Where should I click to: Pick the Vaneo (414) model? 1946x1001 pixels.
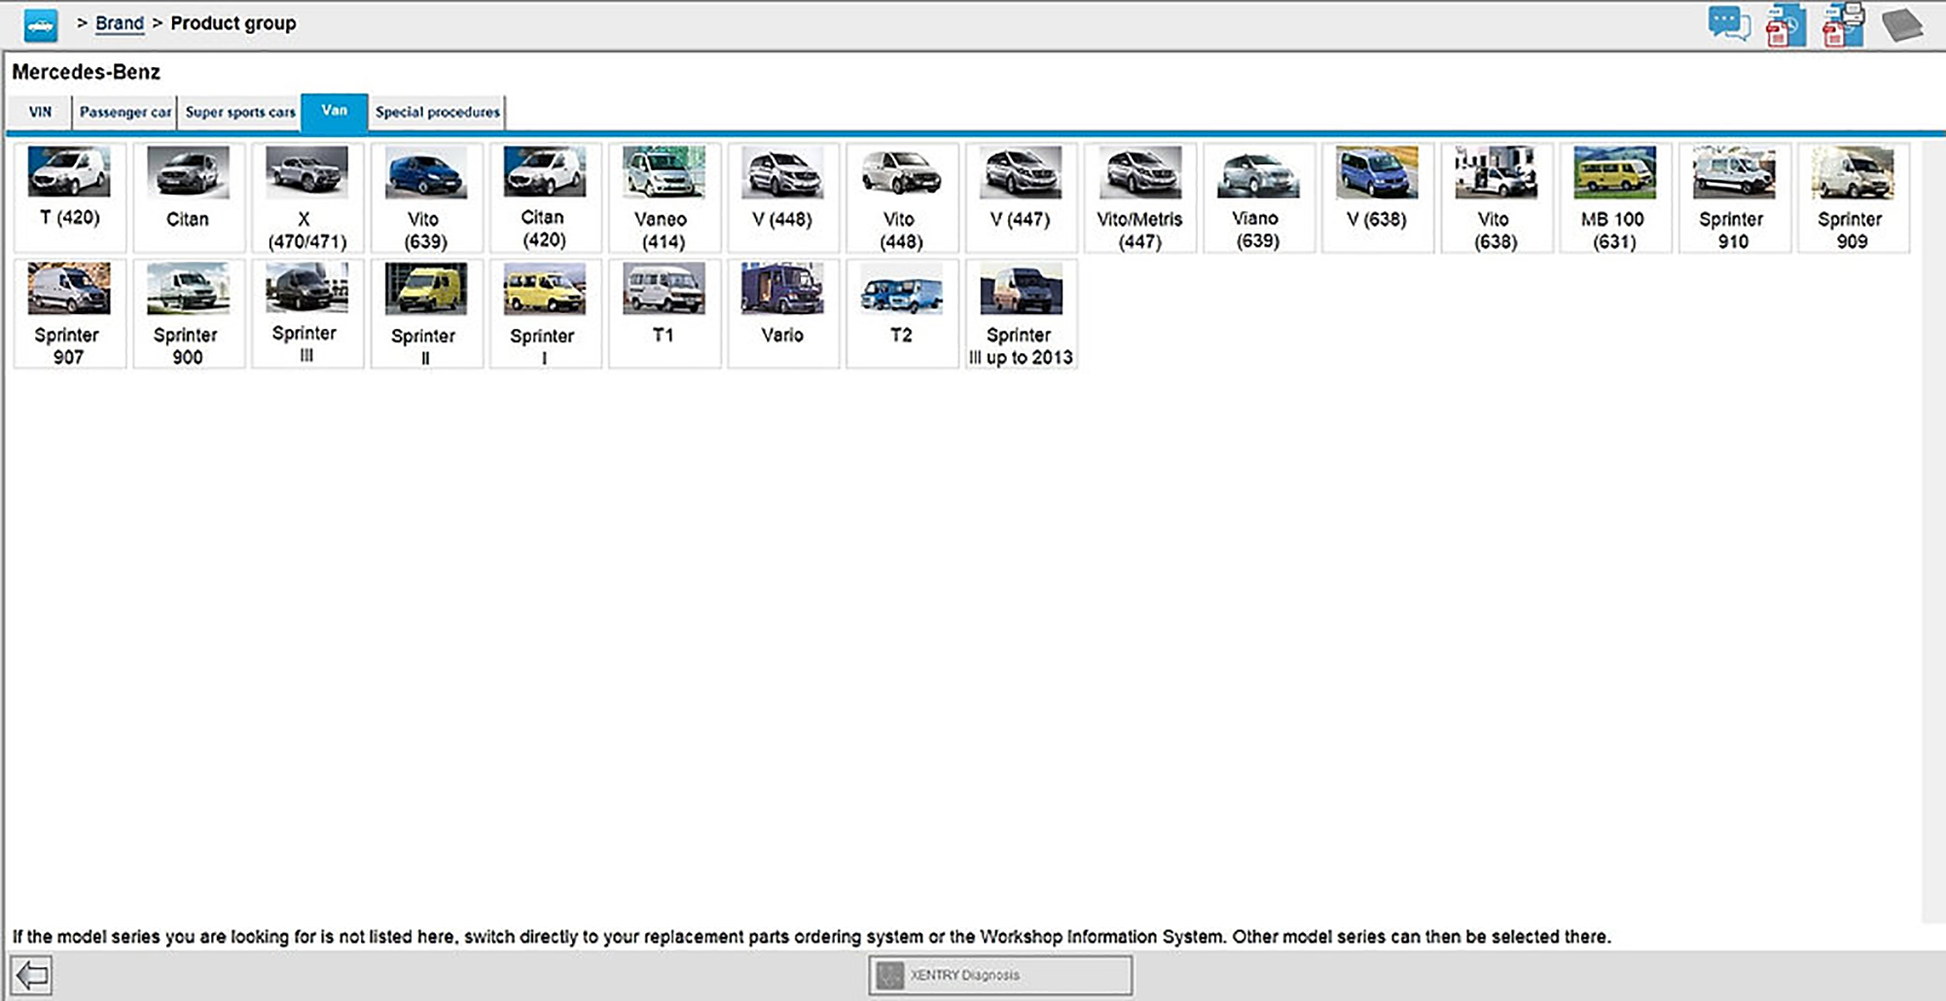pyautogui.click(x=663, y=198)
